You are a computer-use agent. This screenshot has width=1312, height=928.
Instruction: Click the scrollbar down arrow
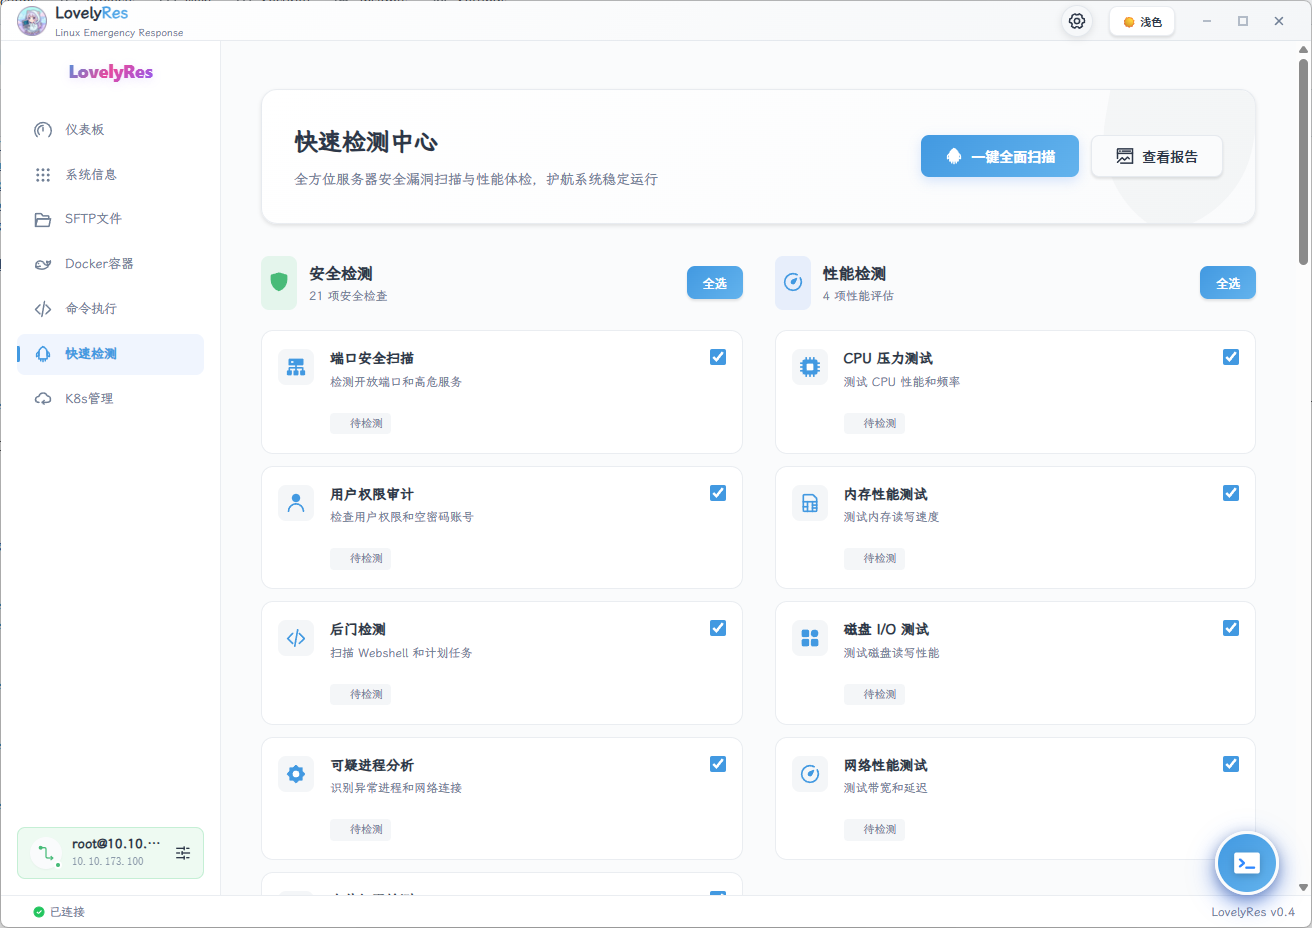[1303, 887]
